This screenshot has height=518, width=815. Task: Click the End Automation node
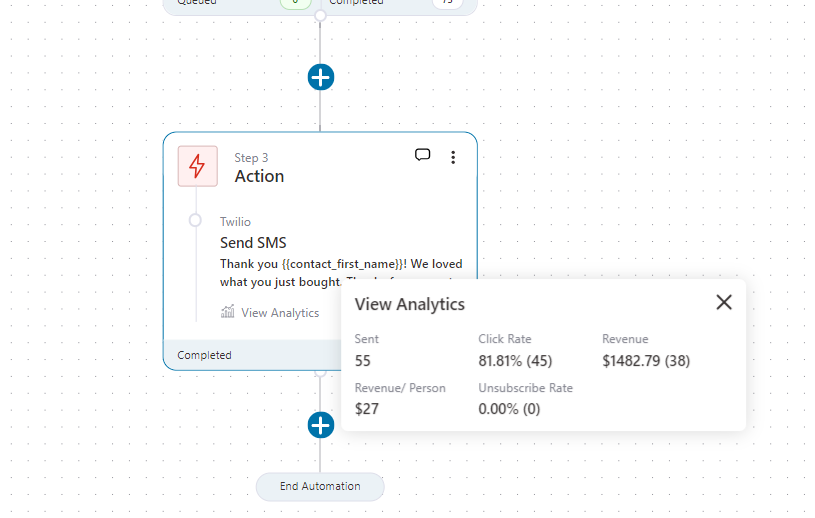(320, 487)
